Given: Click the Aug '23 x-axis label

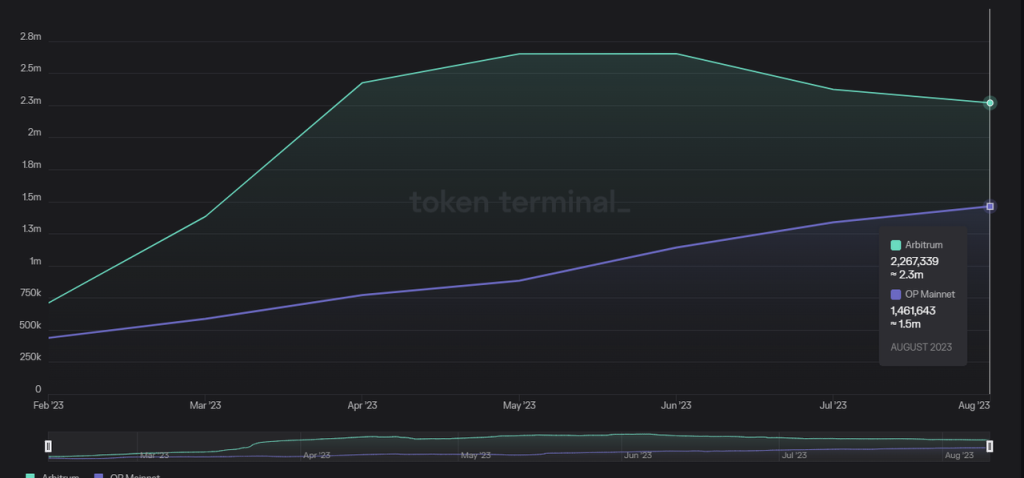Looking at the screenshot, I should [x=973, y=405].
